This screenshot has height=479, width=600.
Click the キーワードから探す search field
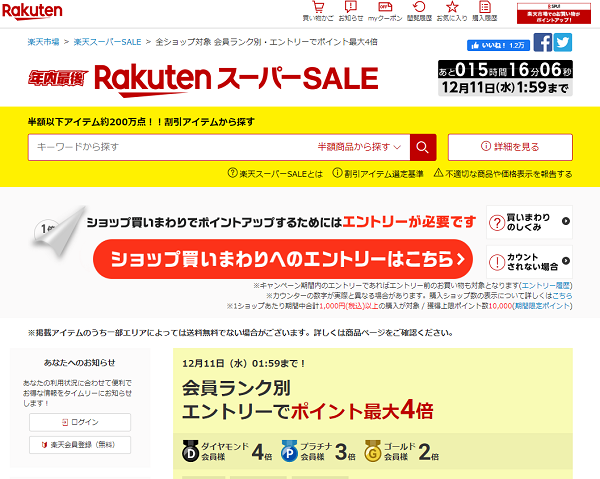[170, 147]
